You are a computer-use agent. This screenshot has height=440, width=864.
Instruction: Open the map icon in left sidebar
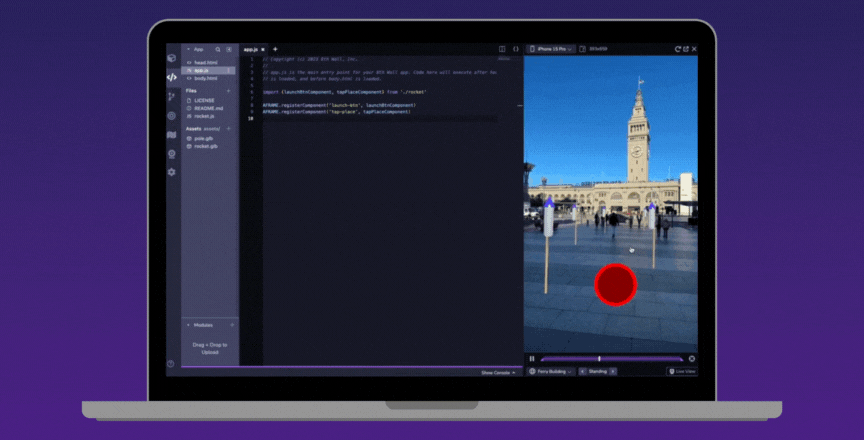click(x=171, y=135)
